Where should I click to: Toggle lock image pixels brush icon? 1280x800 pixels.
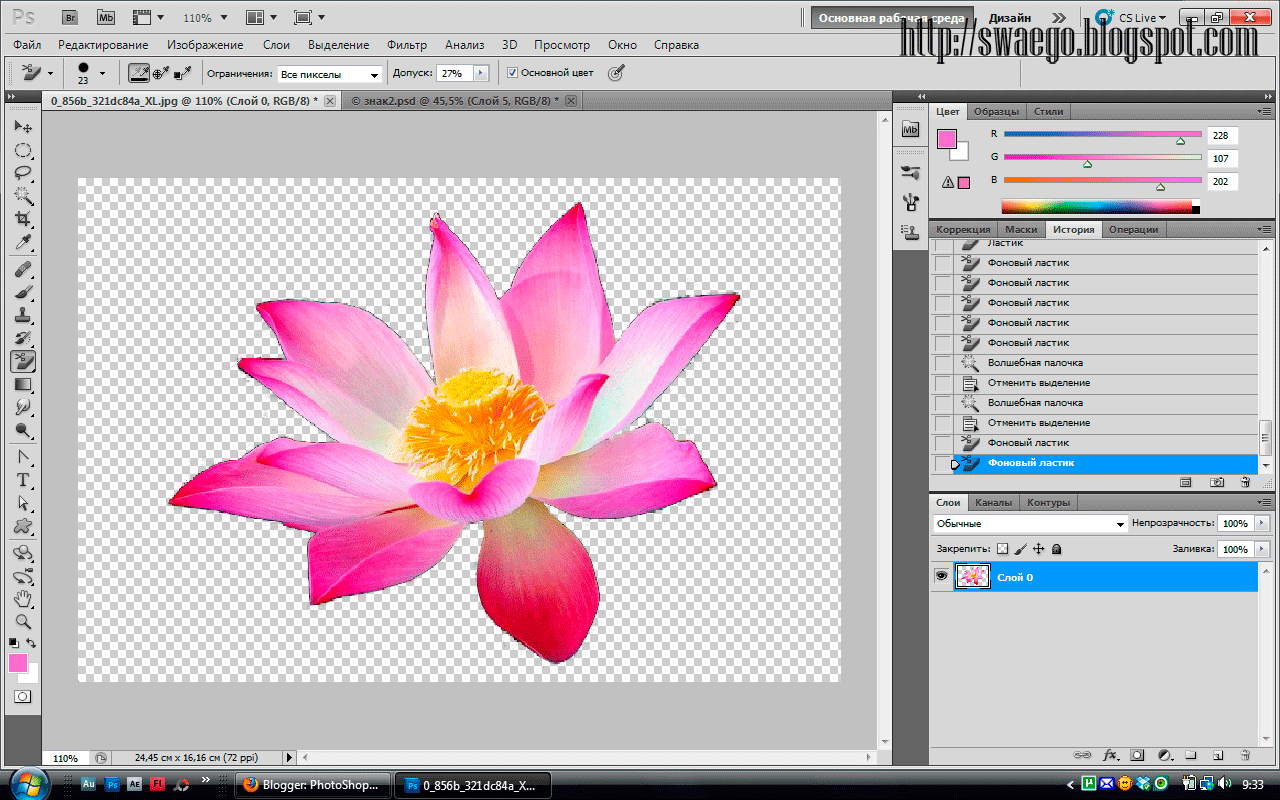(x=1021, y=549)
